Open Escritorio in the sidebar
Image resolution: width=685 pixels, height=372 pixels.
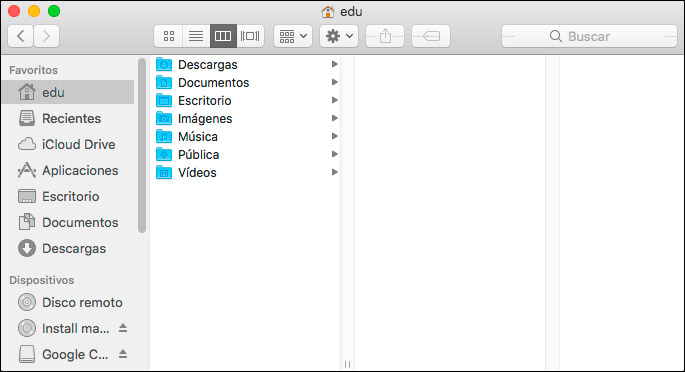coord(68,196)
